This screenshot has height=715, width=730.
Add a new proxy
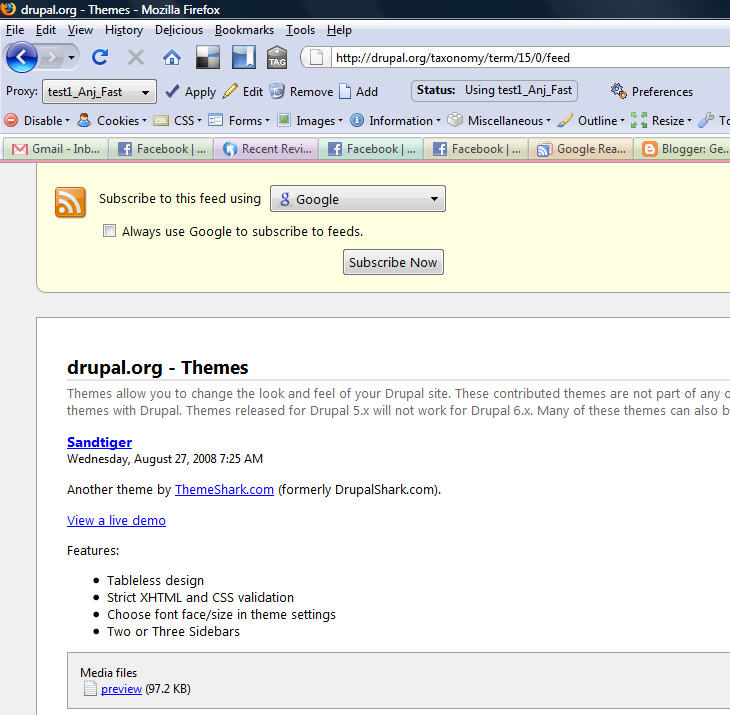tap(358, 91)
